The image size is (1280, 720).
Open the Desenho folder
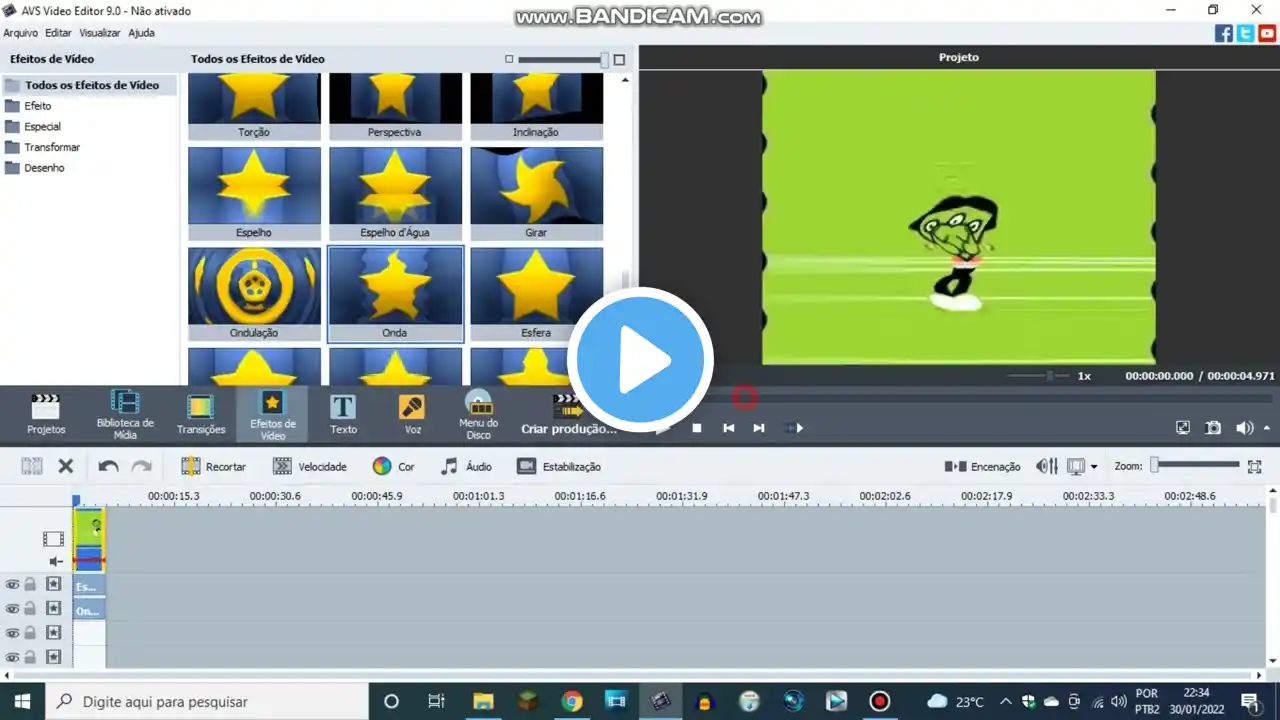[44, 168]
